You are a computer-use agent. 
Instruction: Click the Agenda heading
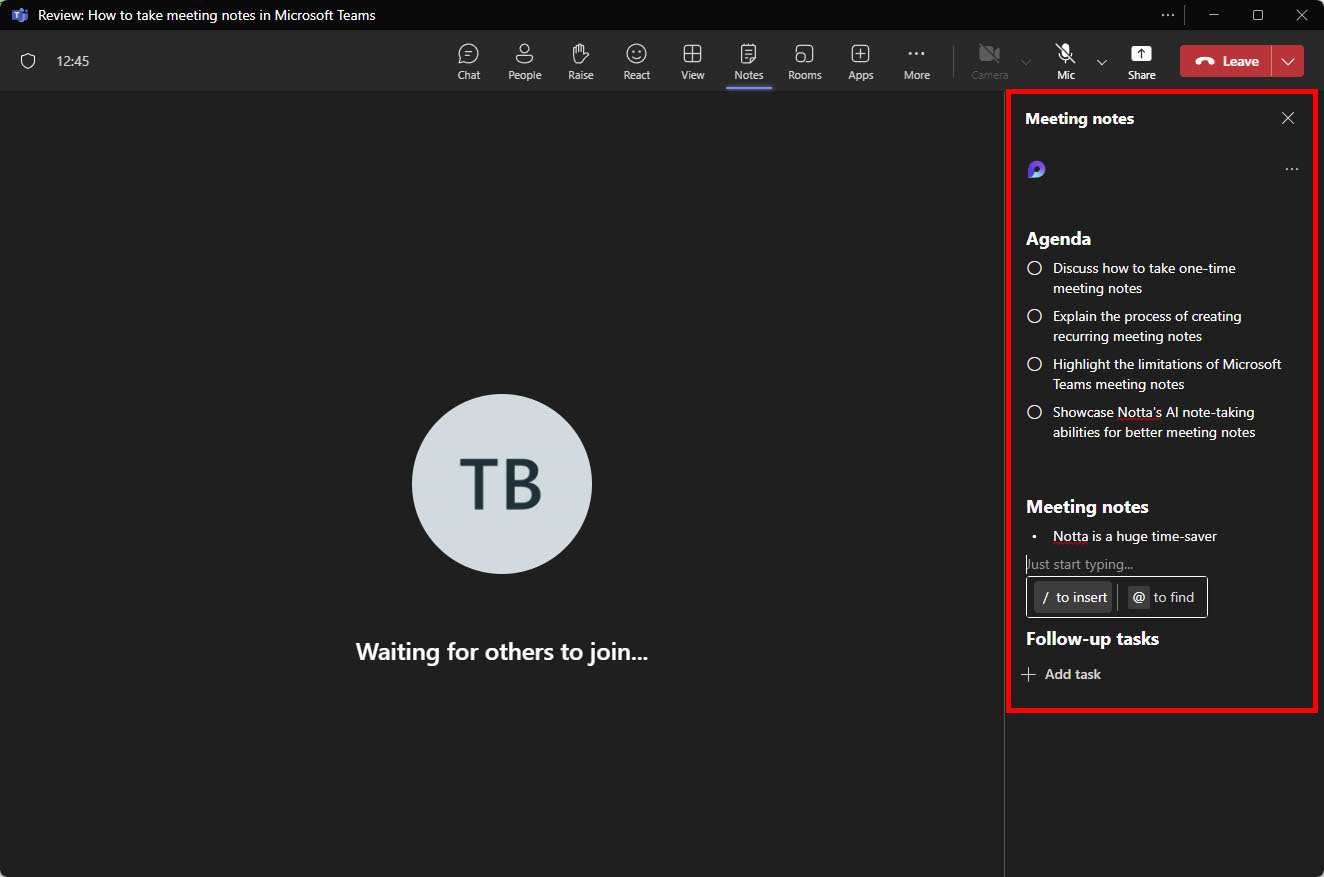[1058, 239]
